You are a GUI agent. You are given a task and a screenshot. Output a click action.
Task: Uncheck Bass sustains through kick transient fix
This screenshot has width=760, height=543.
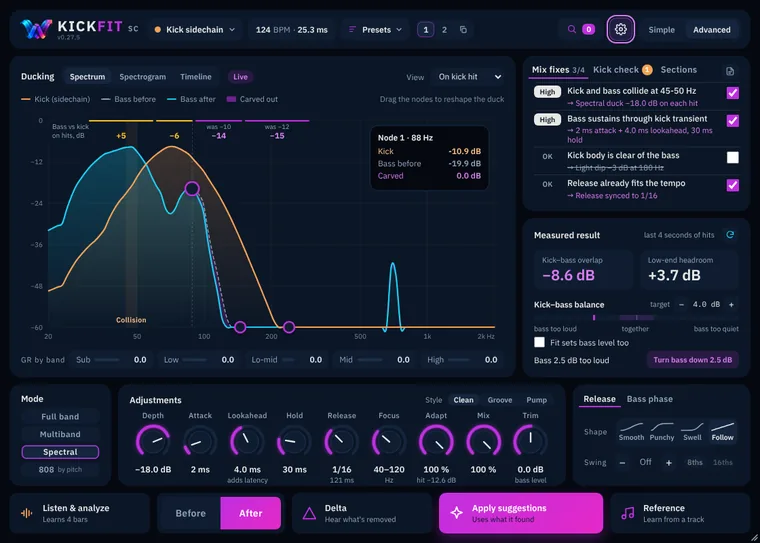[x=732, y=120]
